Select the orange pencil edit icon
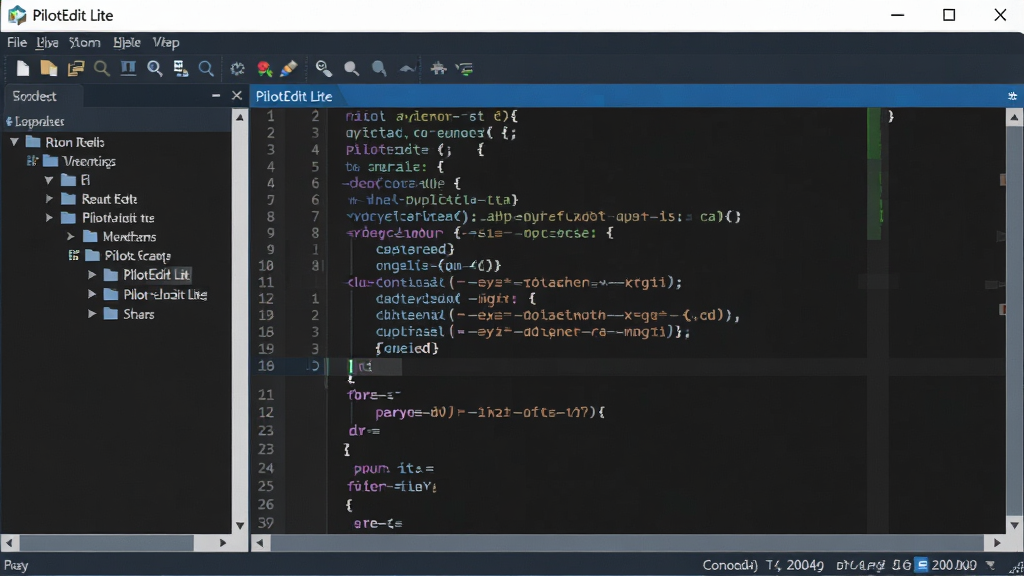The image size is (1024, 576). tap(289, 69)
